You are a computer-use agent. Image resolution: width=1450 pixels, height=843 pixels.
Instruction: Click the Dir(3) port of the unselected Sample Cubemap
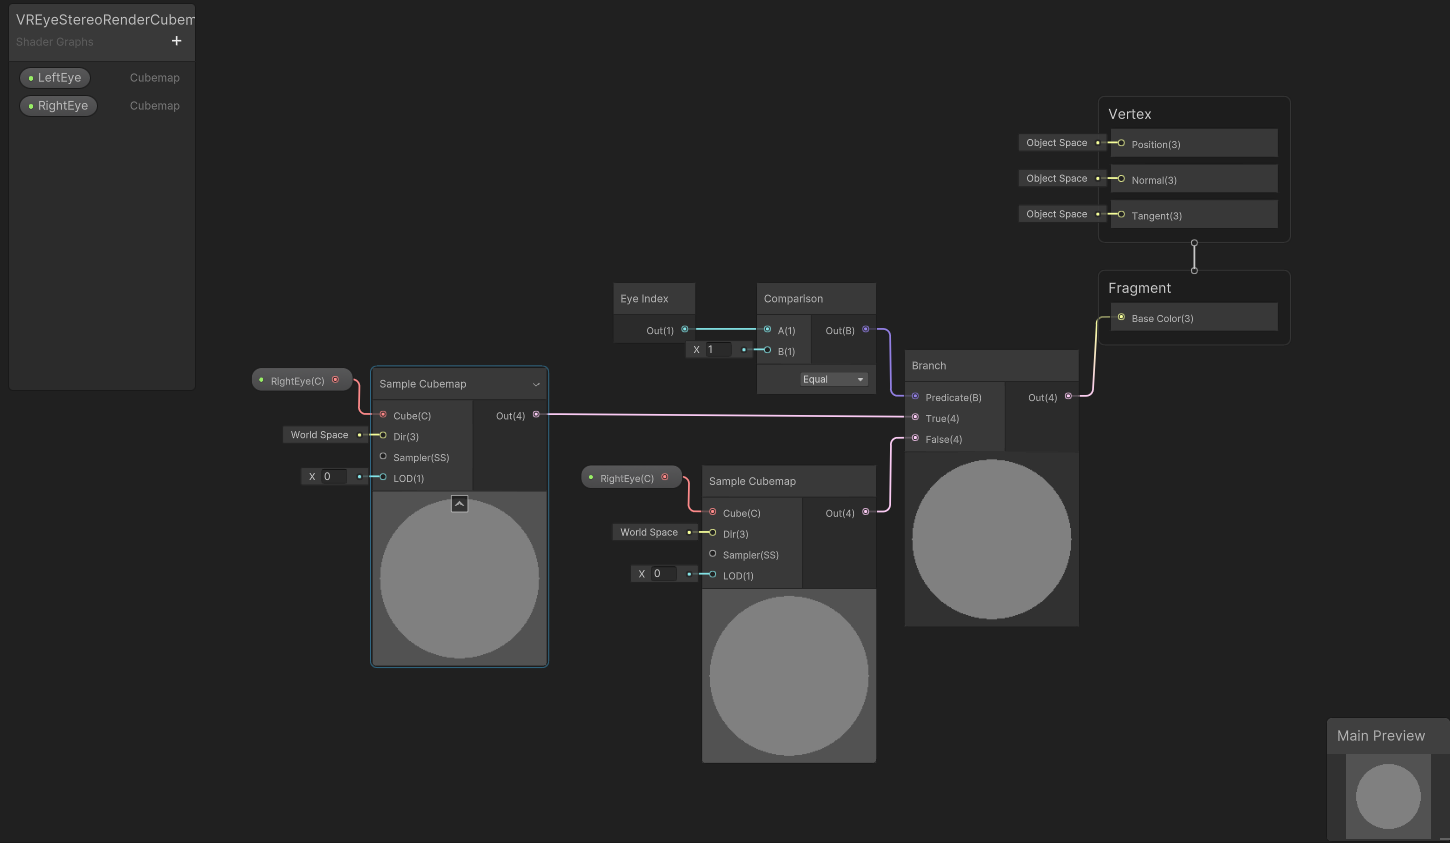click(x=712, y=532)
